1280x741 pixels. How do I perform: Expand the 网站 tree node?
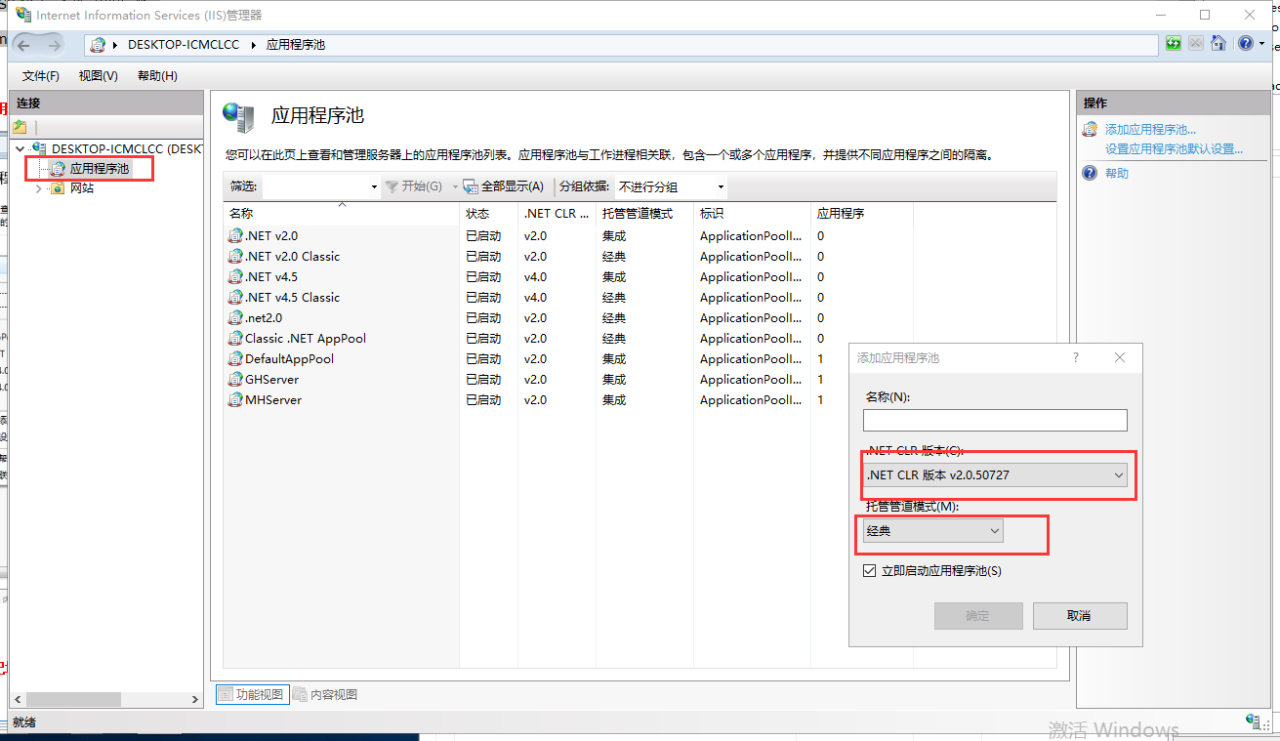click(39, 188)
